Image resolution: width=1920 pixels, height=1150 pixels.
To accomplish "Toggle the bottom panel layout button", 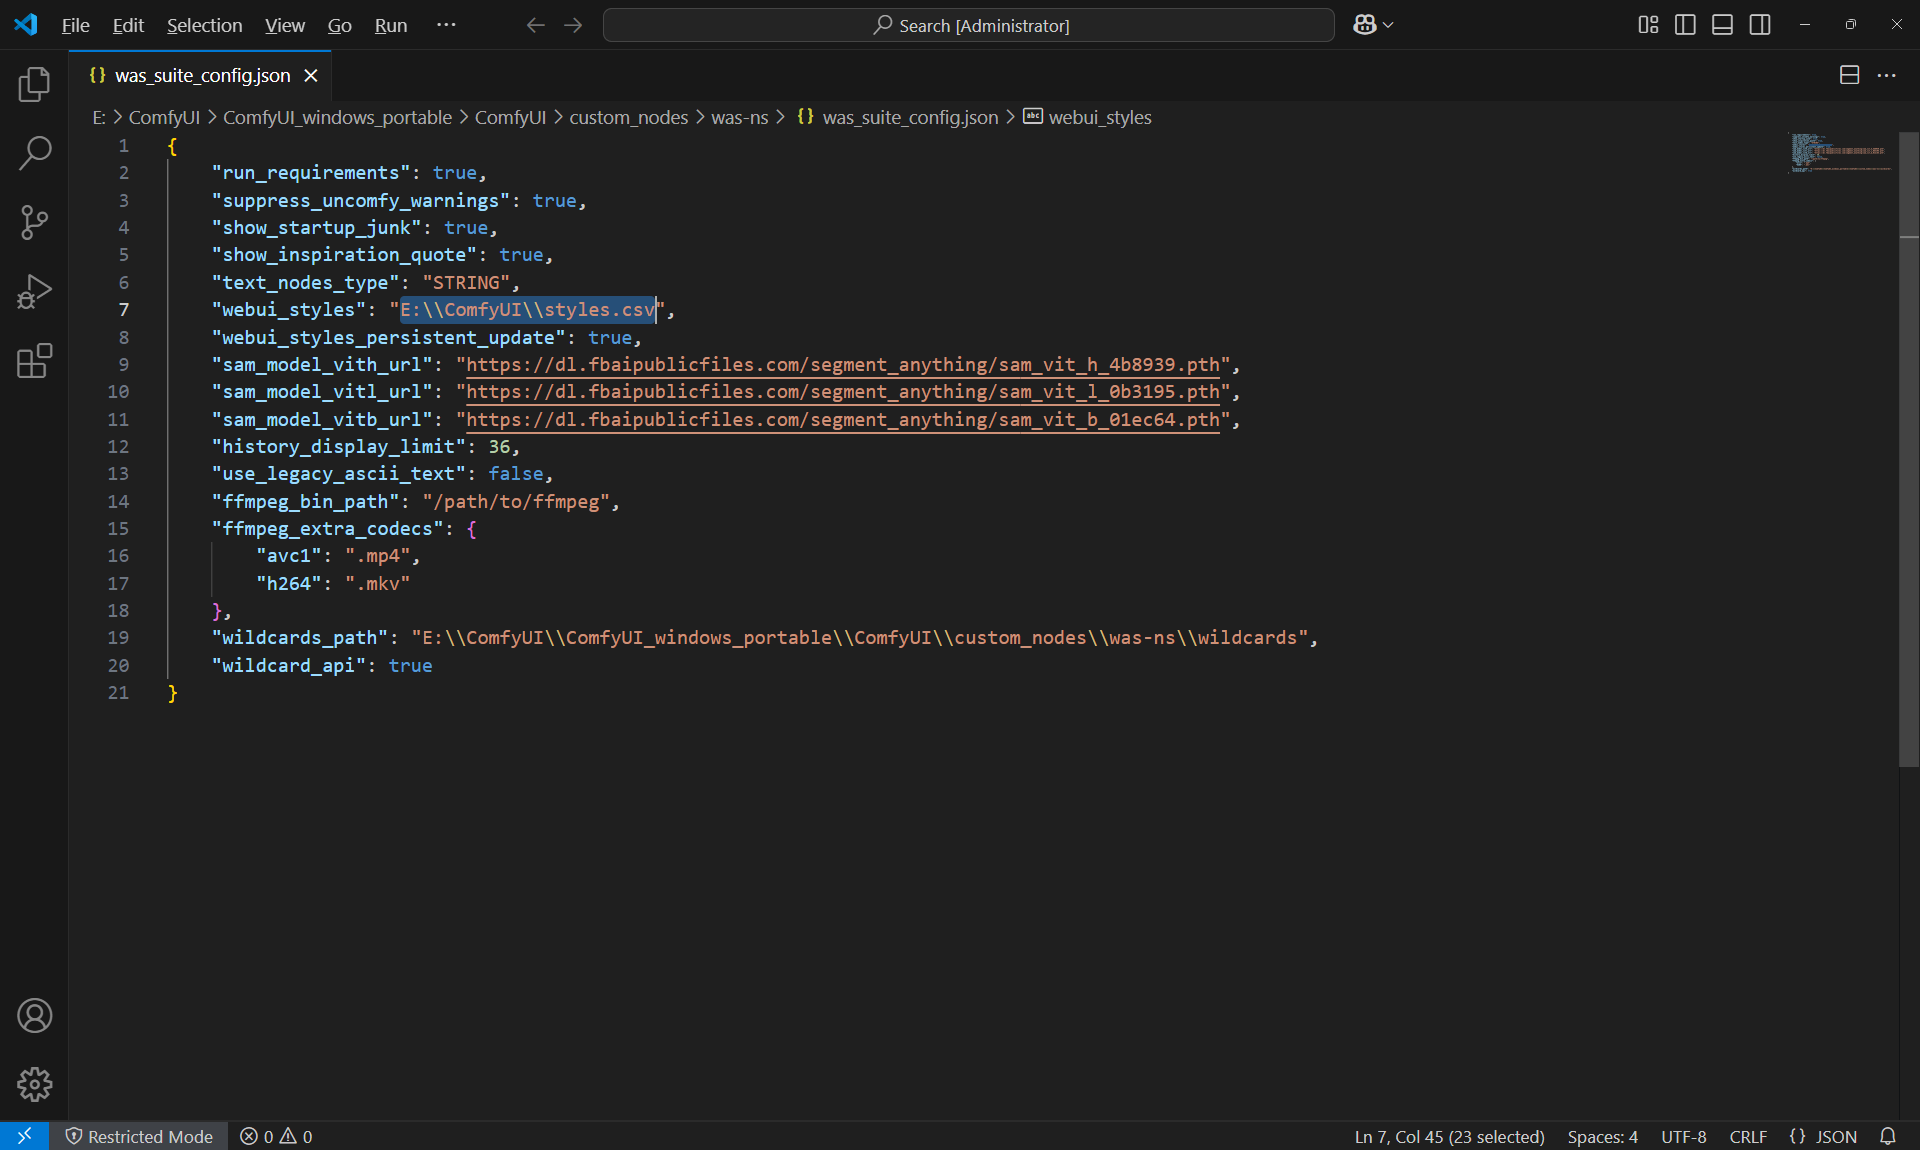I will click(x=1722, y=25).
